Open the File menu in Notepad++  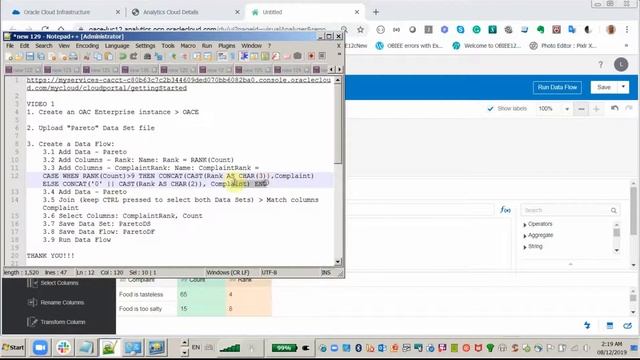(10, 46)
